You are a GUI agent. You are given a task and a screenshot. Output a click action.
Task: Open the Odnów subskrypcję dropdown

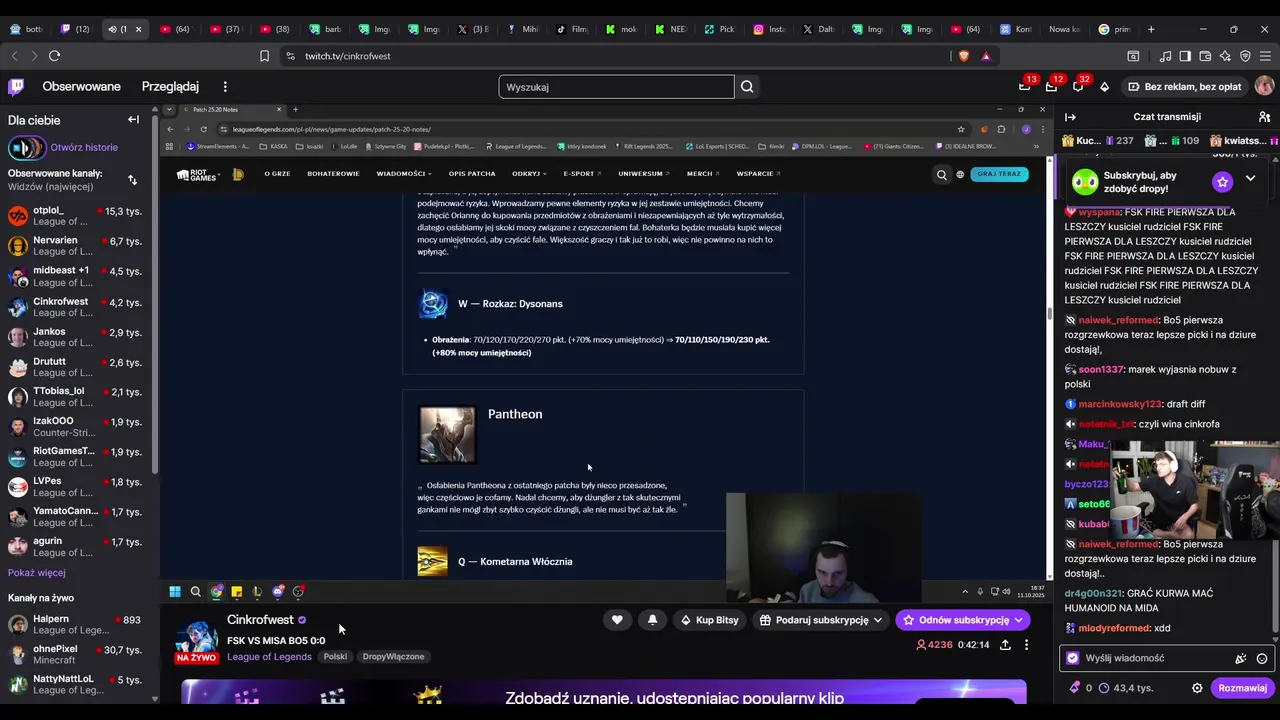pyautogui.click(x=962, y=620)
